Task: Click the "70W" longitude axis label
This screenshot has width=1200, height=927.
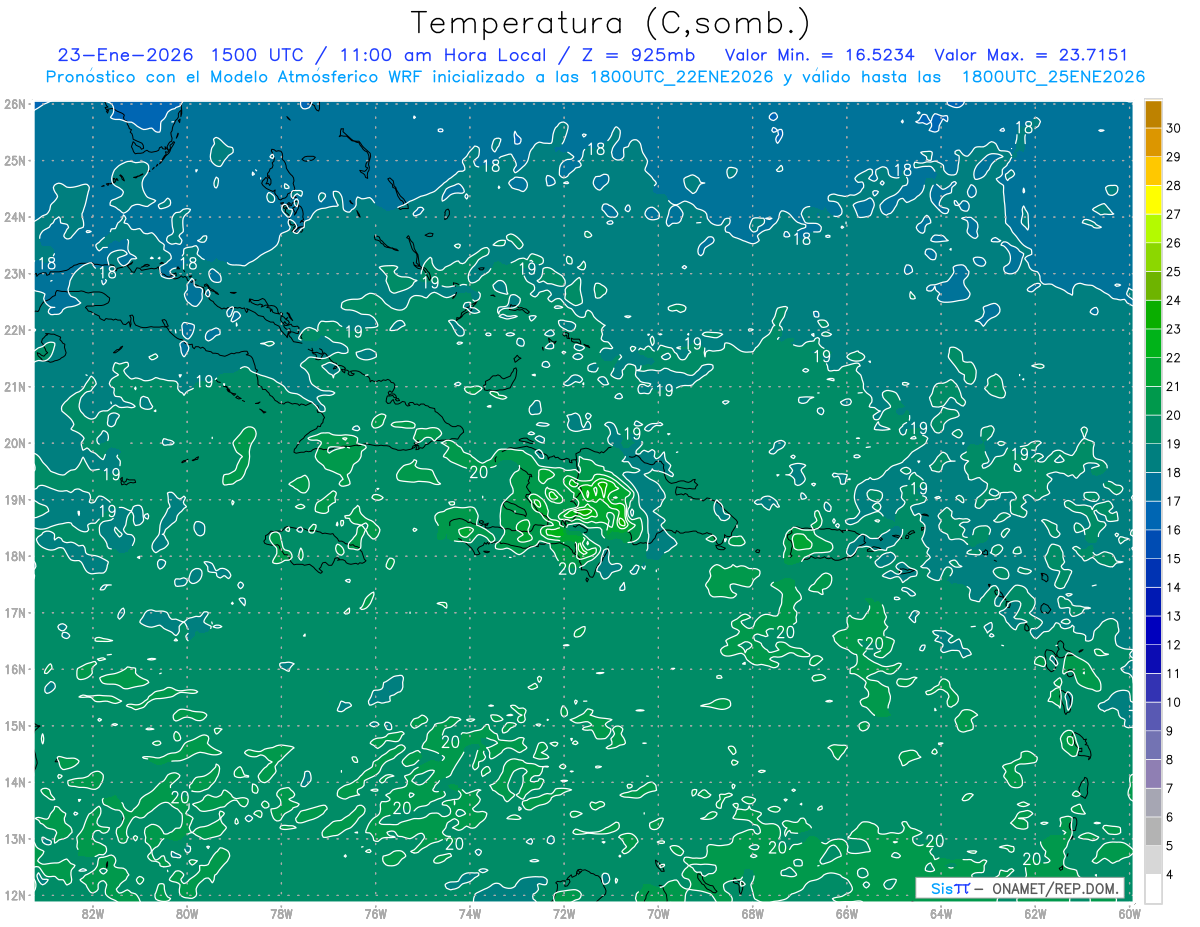Action: [x=658, y=912]
